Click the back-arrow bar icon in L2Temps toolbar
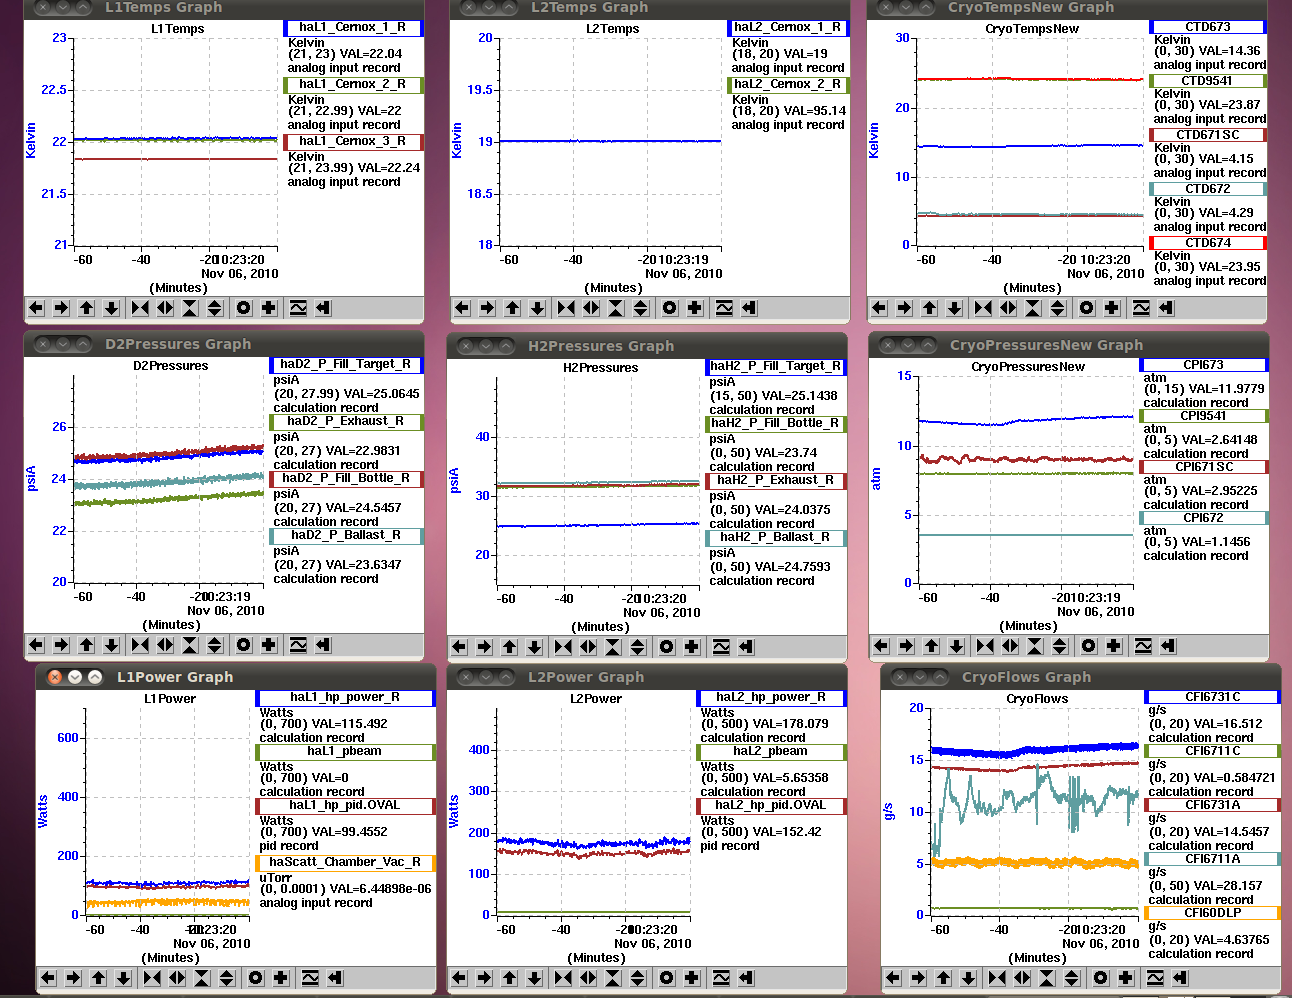This screenshot has height=998, width=1292. point(749,308)
